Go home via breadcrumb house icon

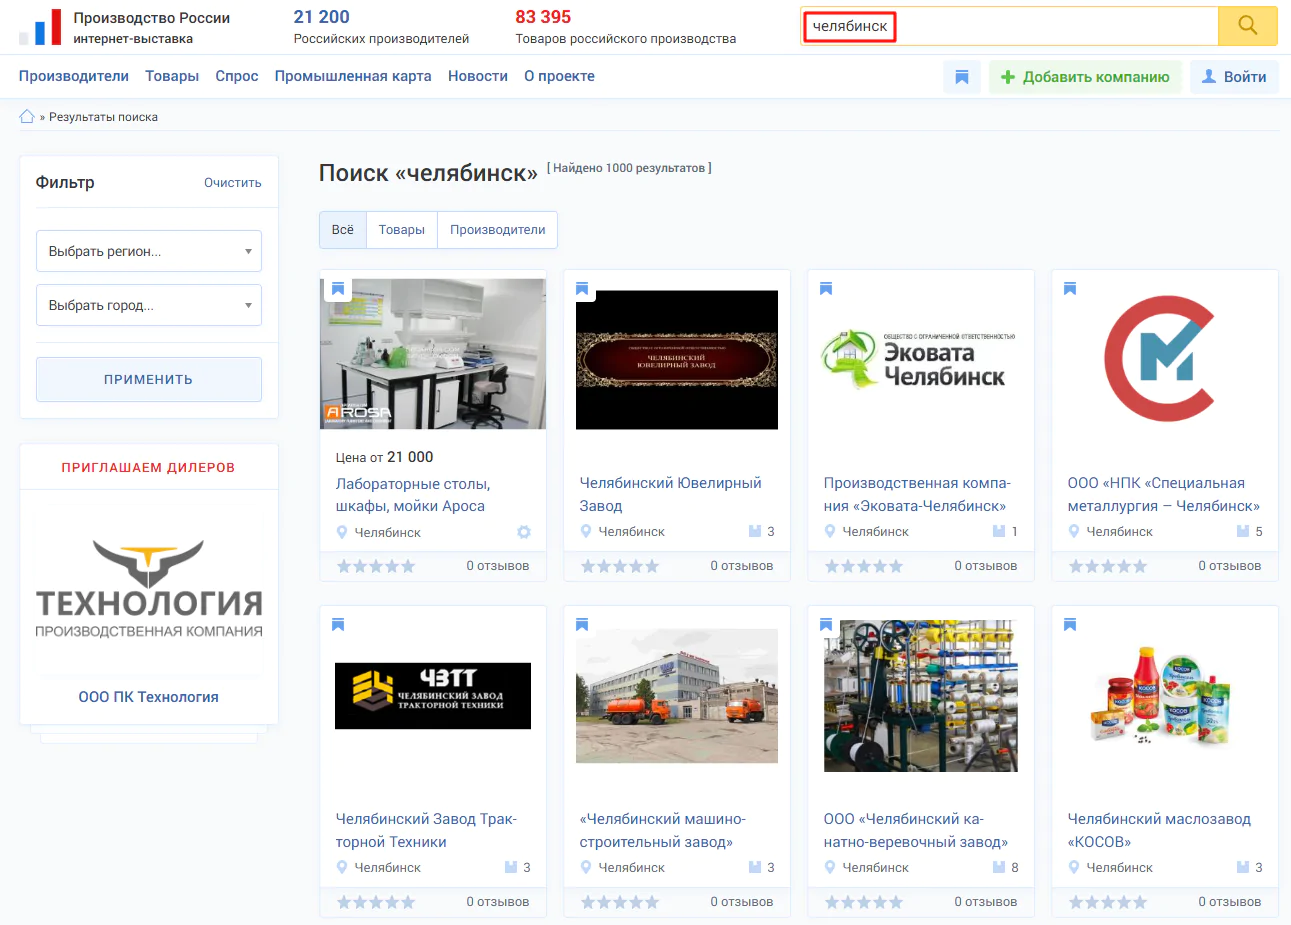point(27,116)
